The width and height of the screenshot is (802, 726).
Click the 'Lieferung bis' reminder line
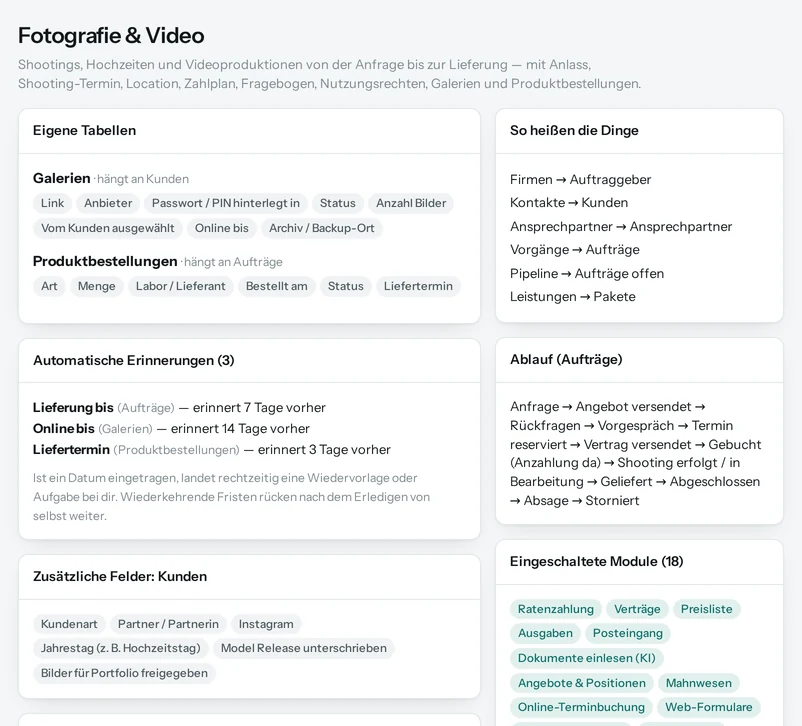click(179, 408)
